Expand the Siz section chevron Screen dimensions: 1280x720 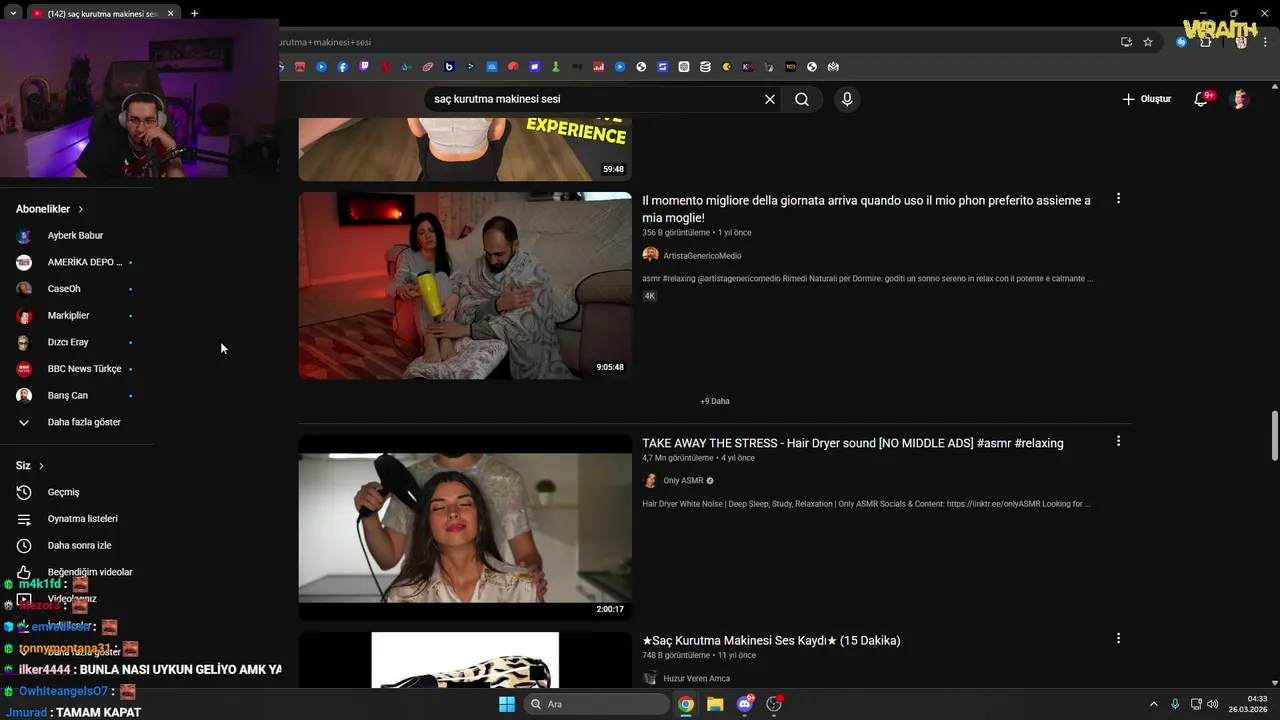[41, 466]
